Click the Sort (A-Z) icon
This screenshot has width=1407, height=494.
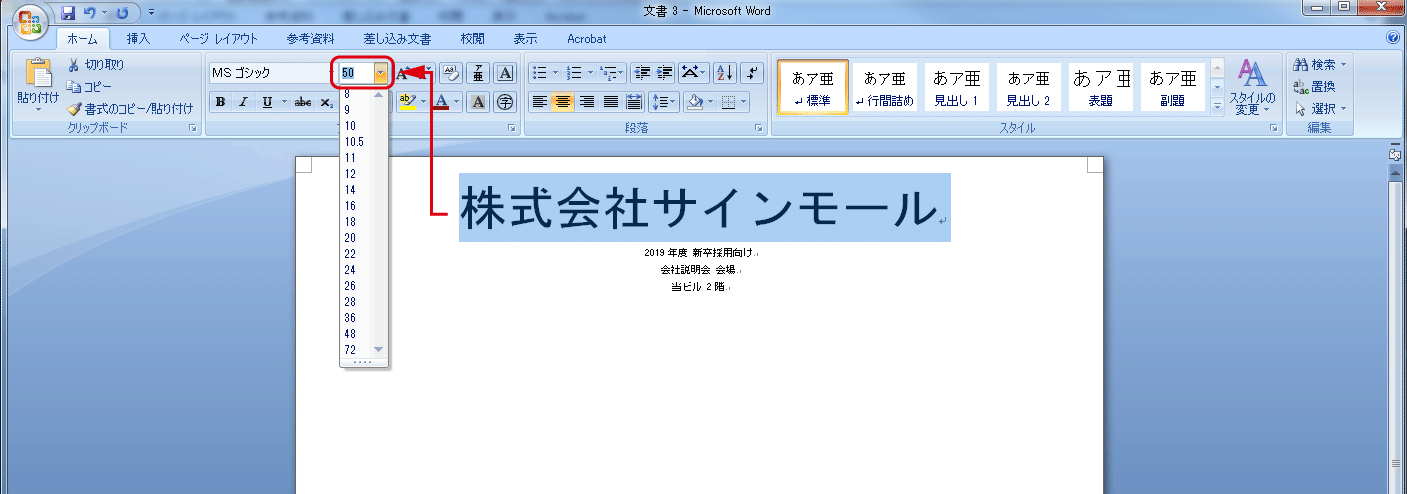click(x=725, y=73)
